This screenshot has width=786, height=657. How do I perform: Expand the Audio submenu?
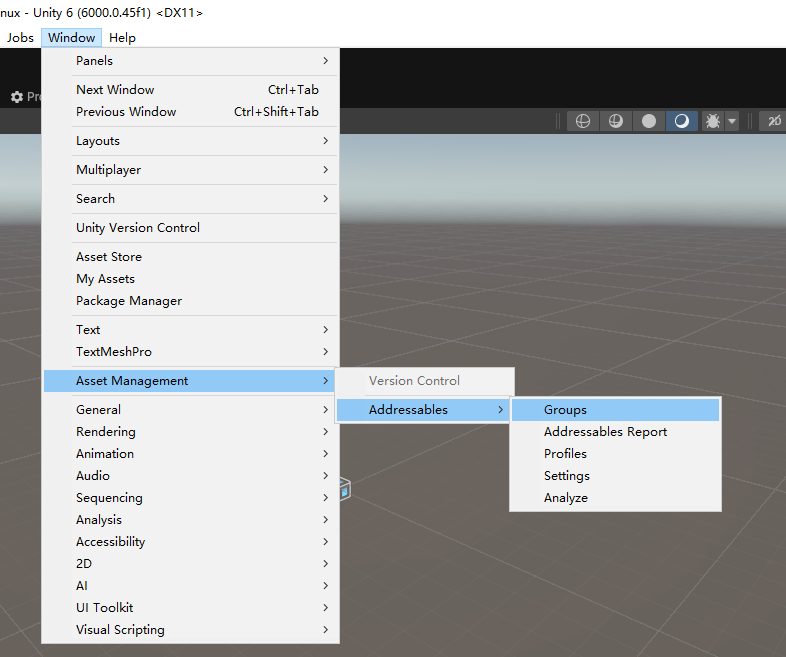point(190,476)
